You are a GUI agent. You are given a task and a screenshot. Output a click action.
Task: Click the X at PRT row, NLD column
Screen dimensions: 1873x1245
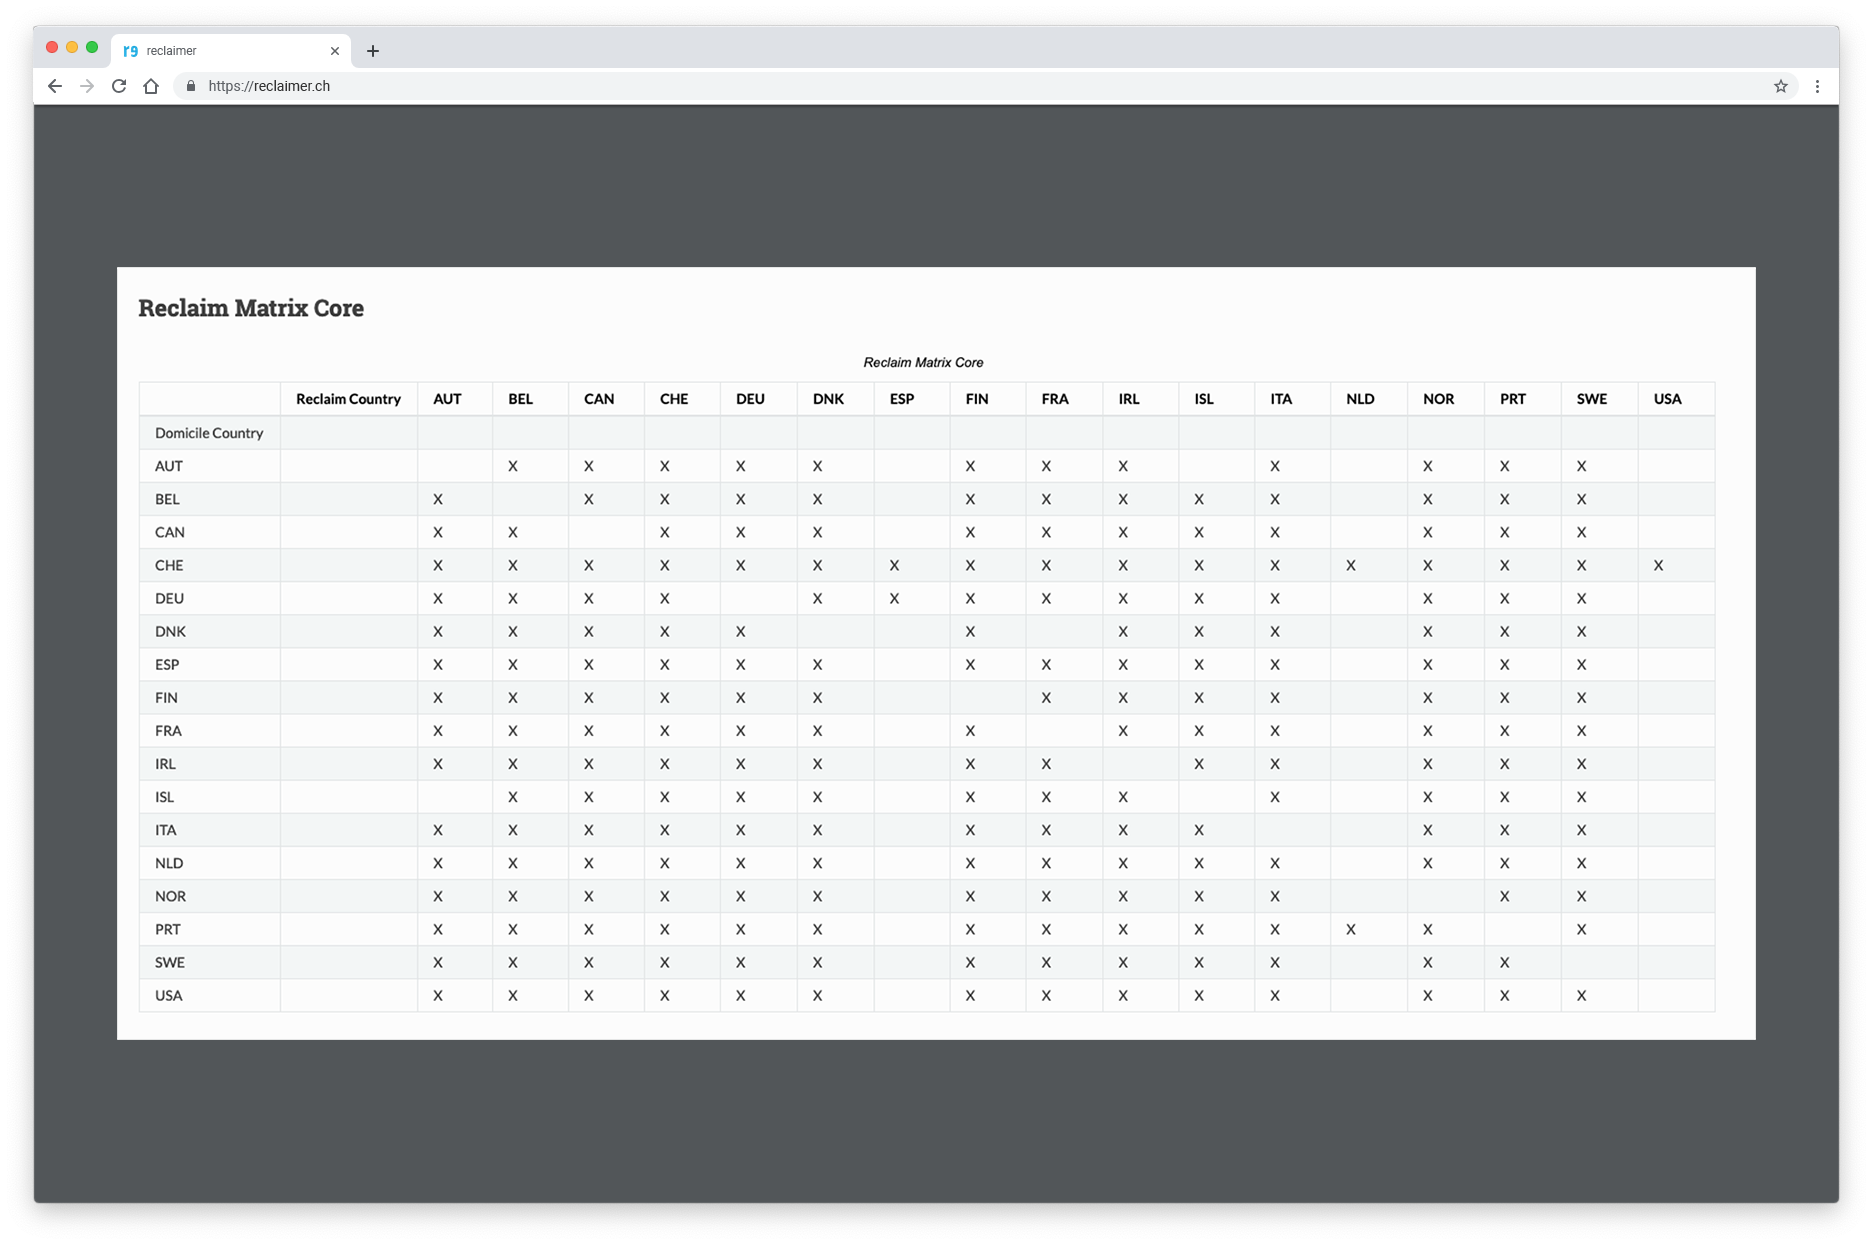1350,929
